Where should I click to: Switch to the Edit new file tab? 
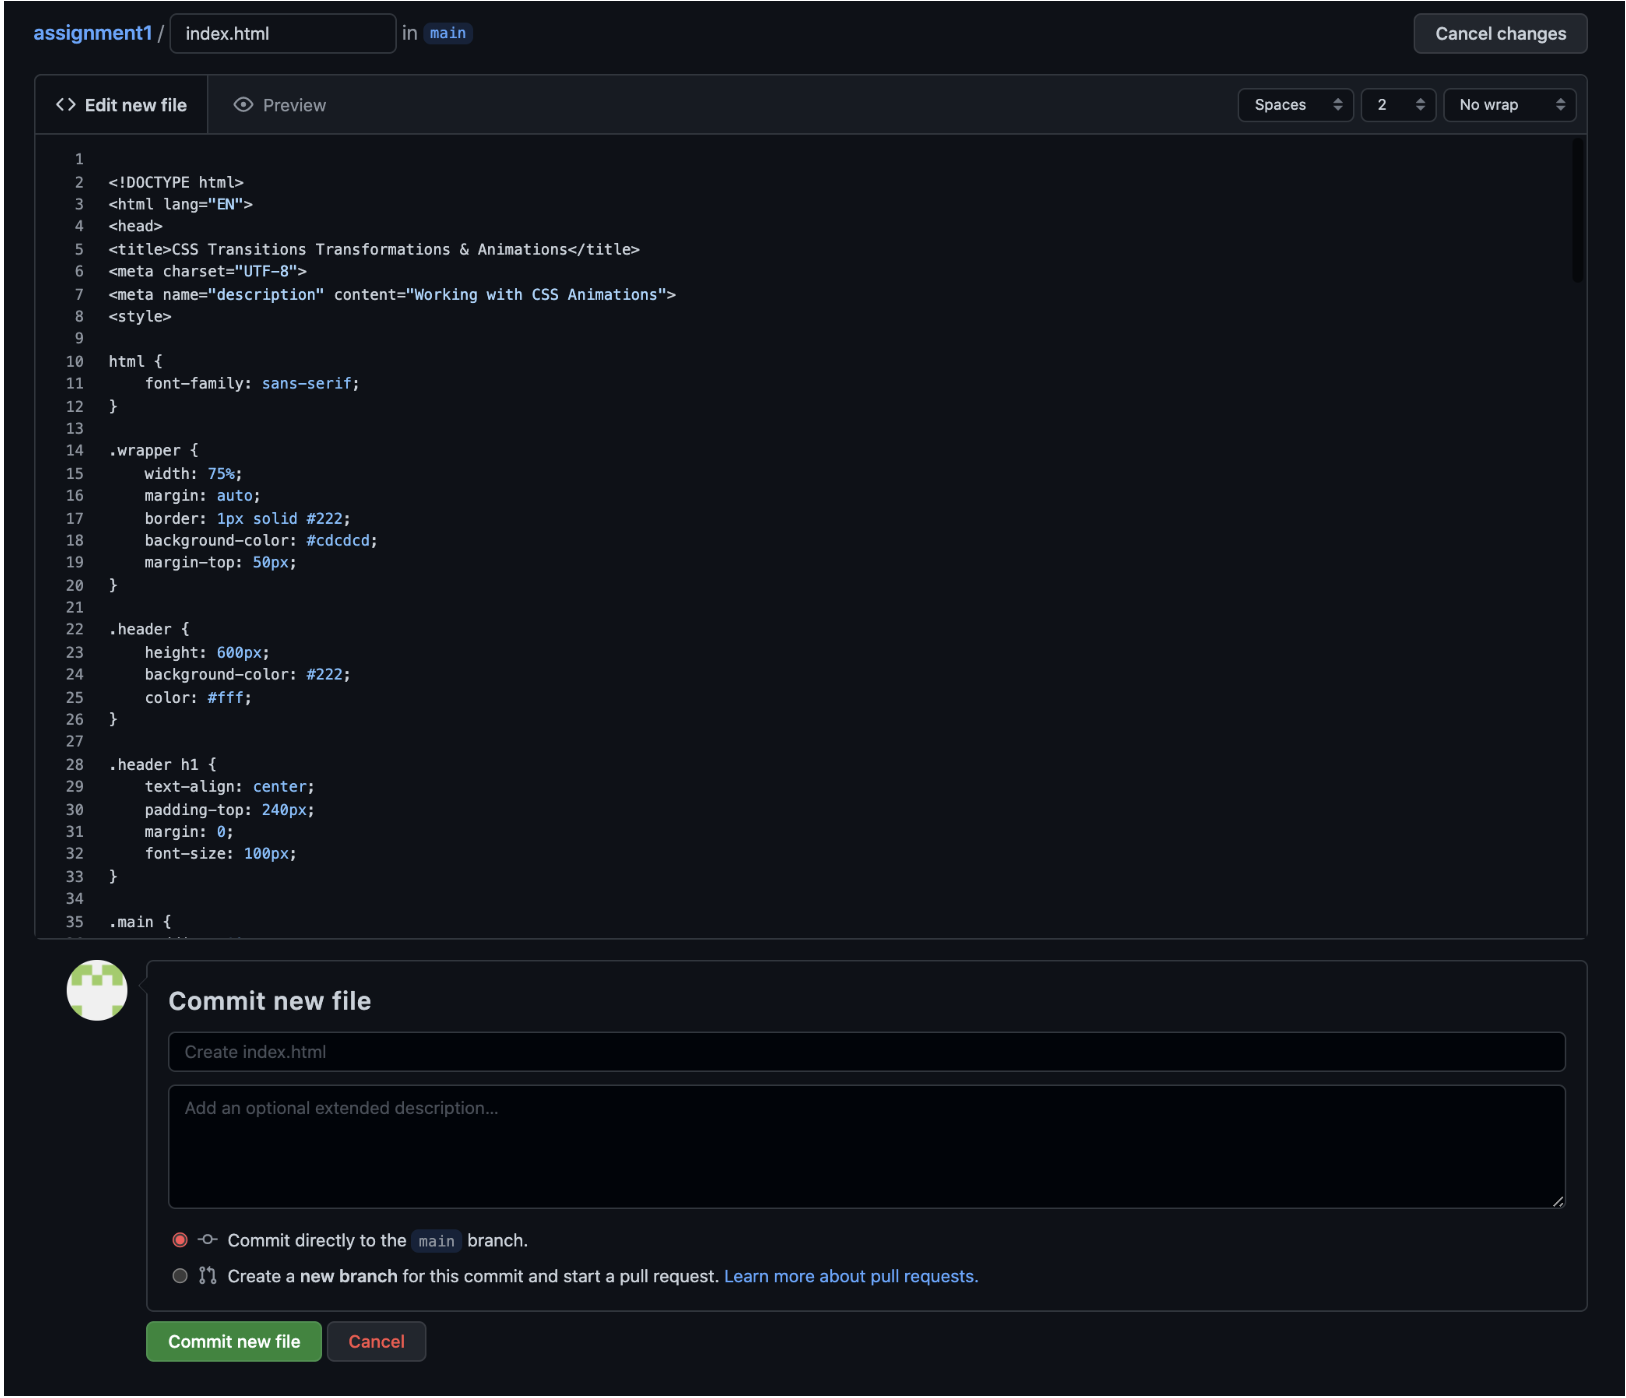tap(122, 105)
